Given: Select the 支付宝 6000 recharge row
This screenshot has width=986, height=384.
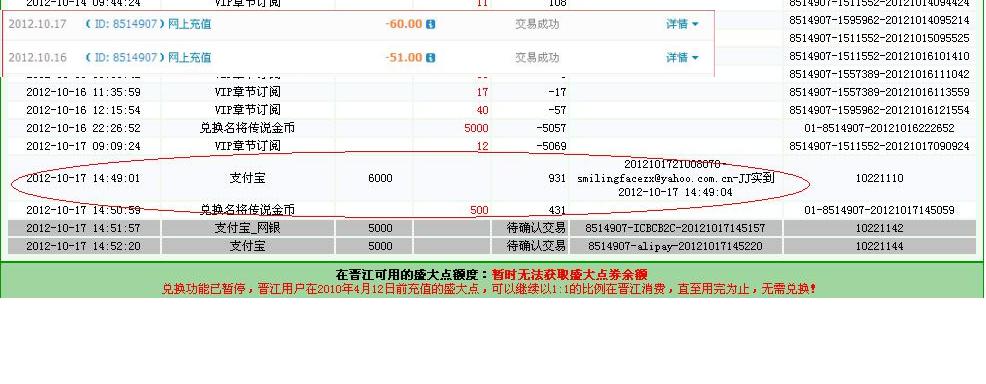Looking at the screenshot, I should tap(492, 178).
